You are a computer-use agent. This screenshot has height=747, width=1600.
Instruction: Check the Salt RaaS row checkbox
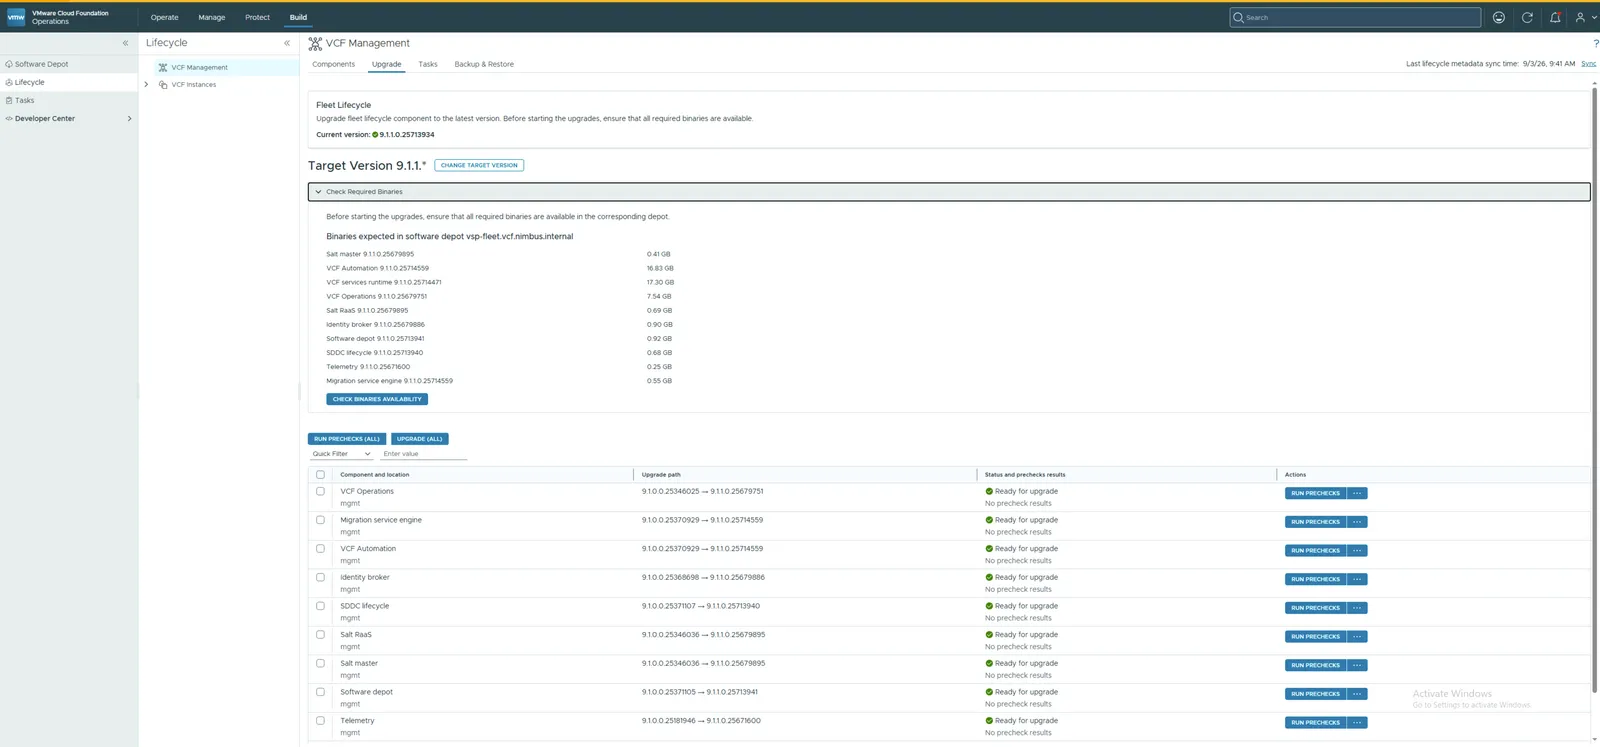point(320,634)
